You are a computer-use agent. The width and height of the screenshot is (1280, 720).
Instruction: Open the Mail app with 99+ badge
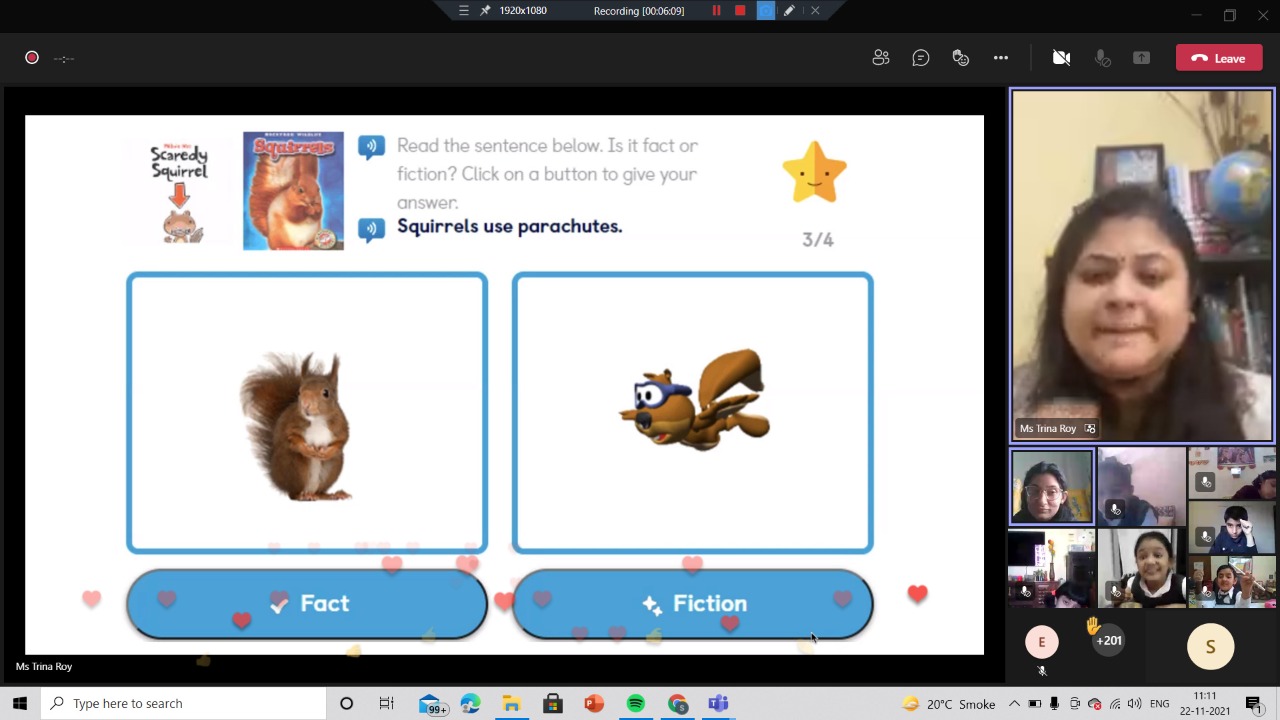tap(431, 704)
